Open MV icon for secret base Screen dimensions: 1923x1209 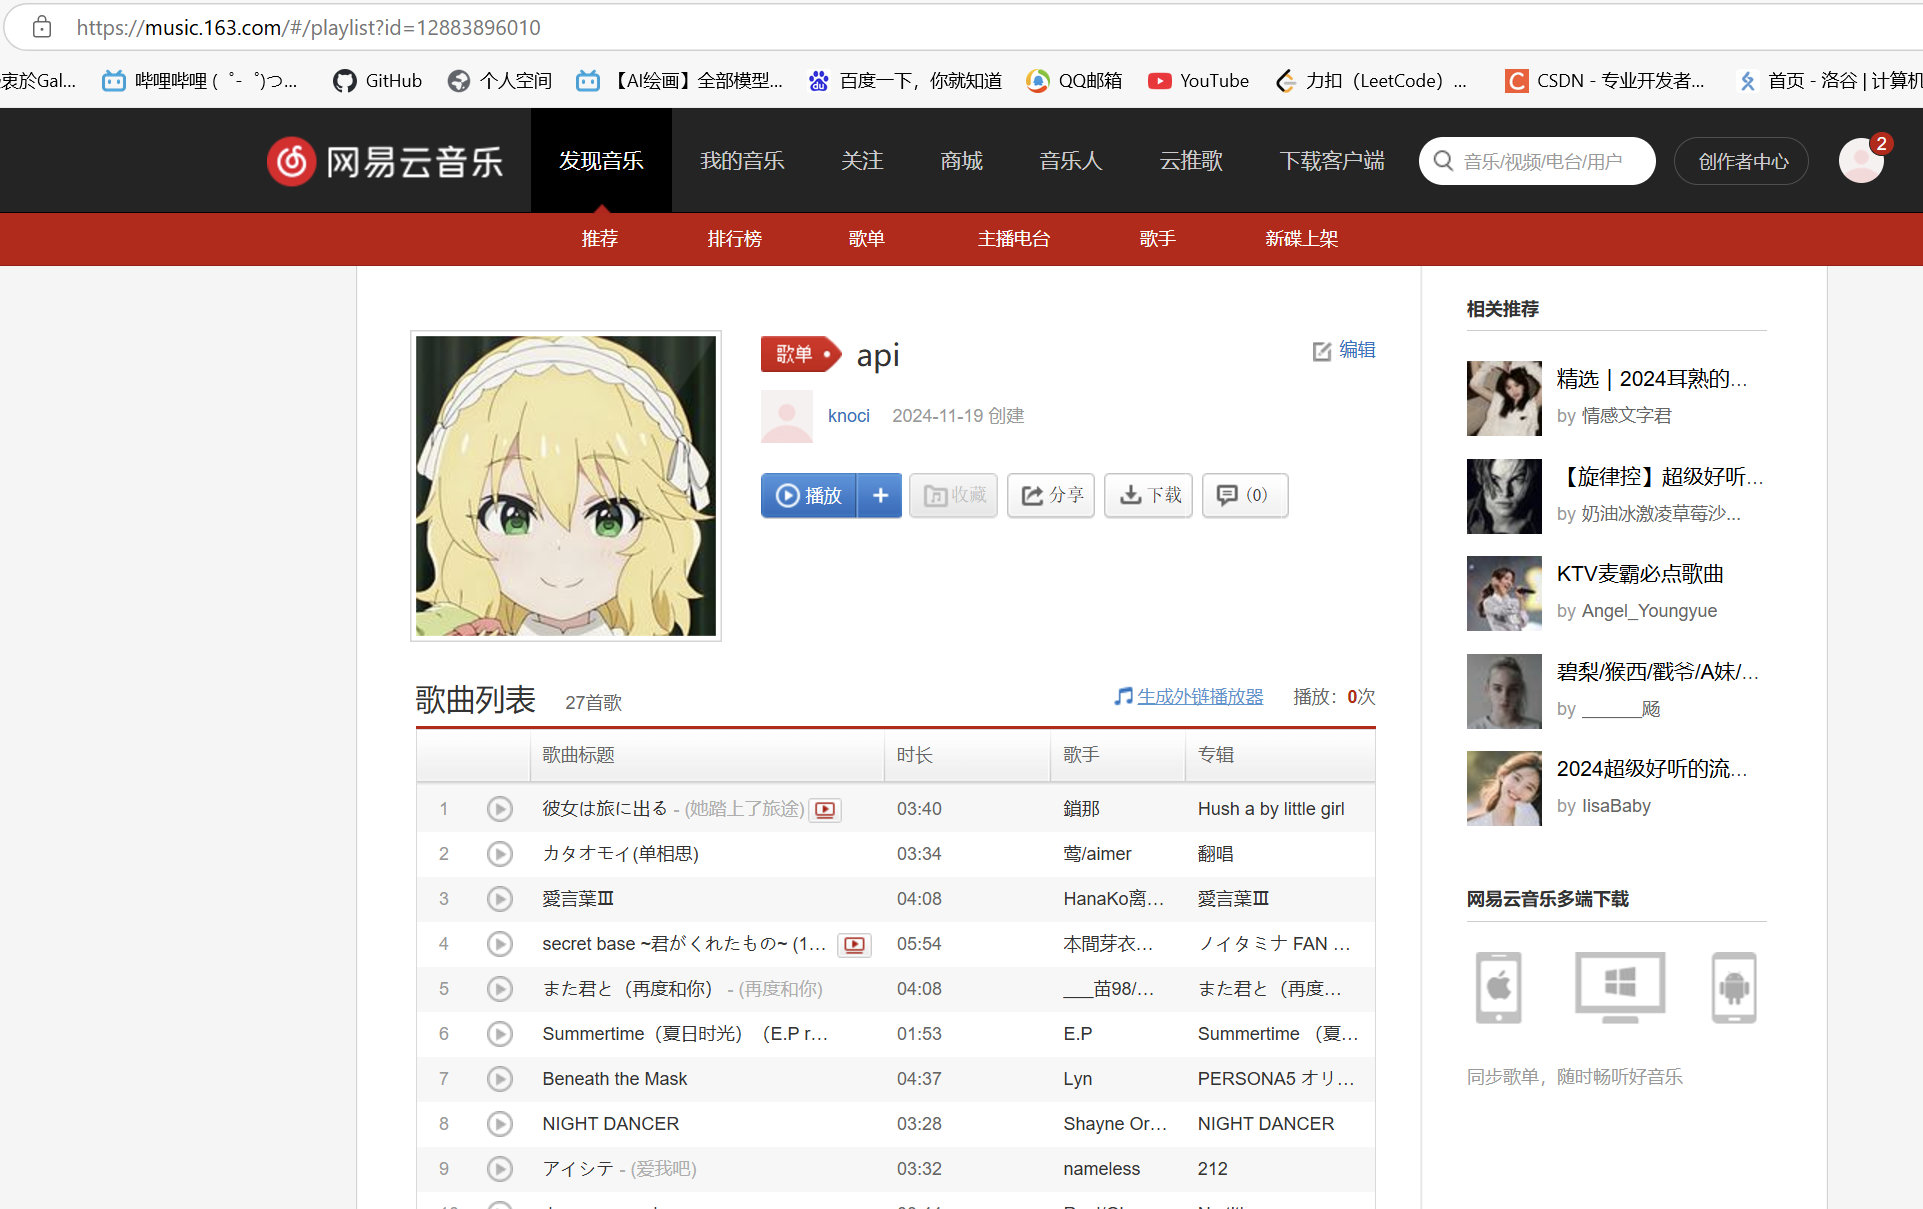(x=855, y=945)
